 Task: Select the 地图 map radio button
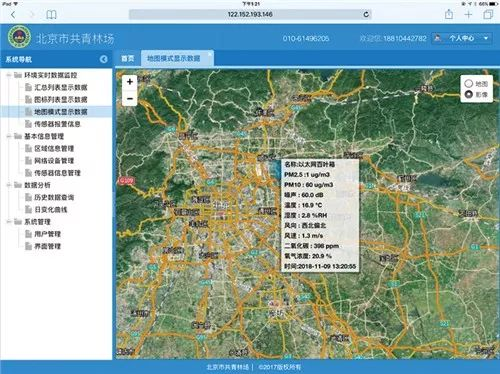[469, 83]
